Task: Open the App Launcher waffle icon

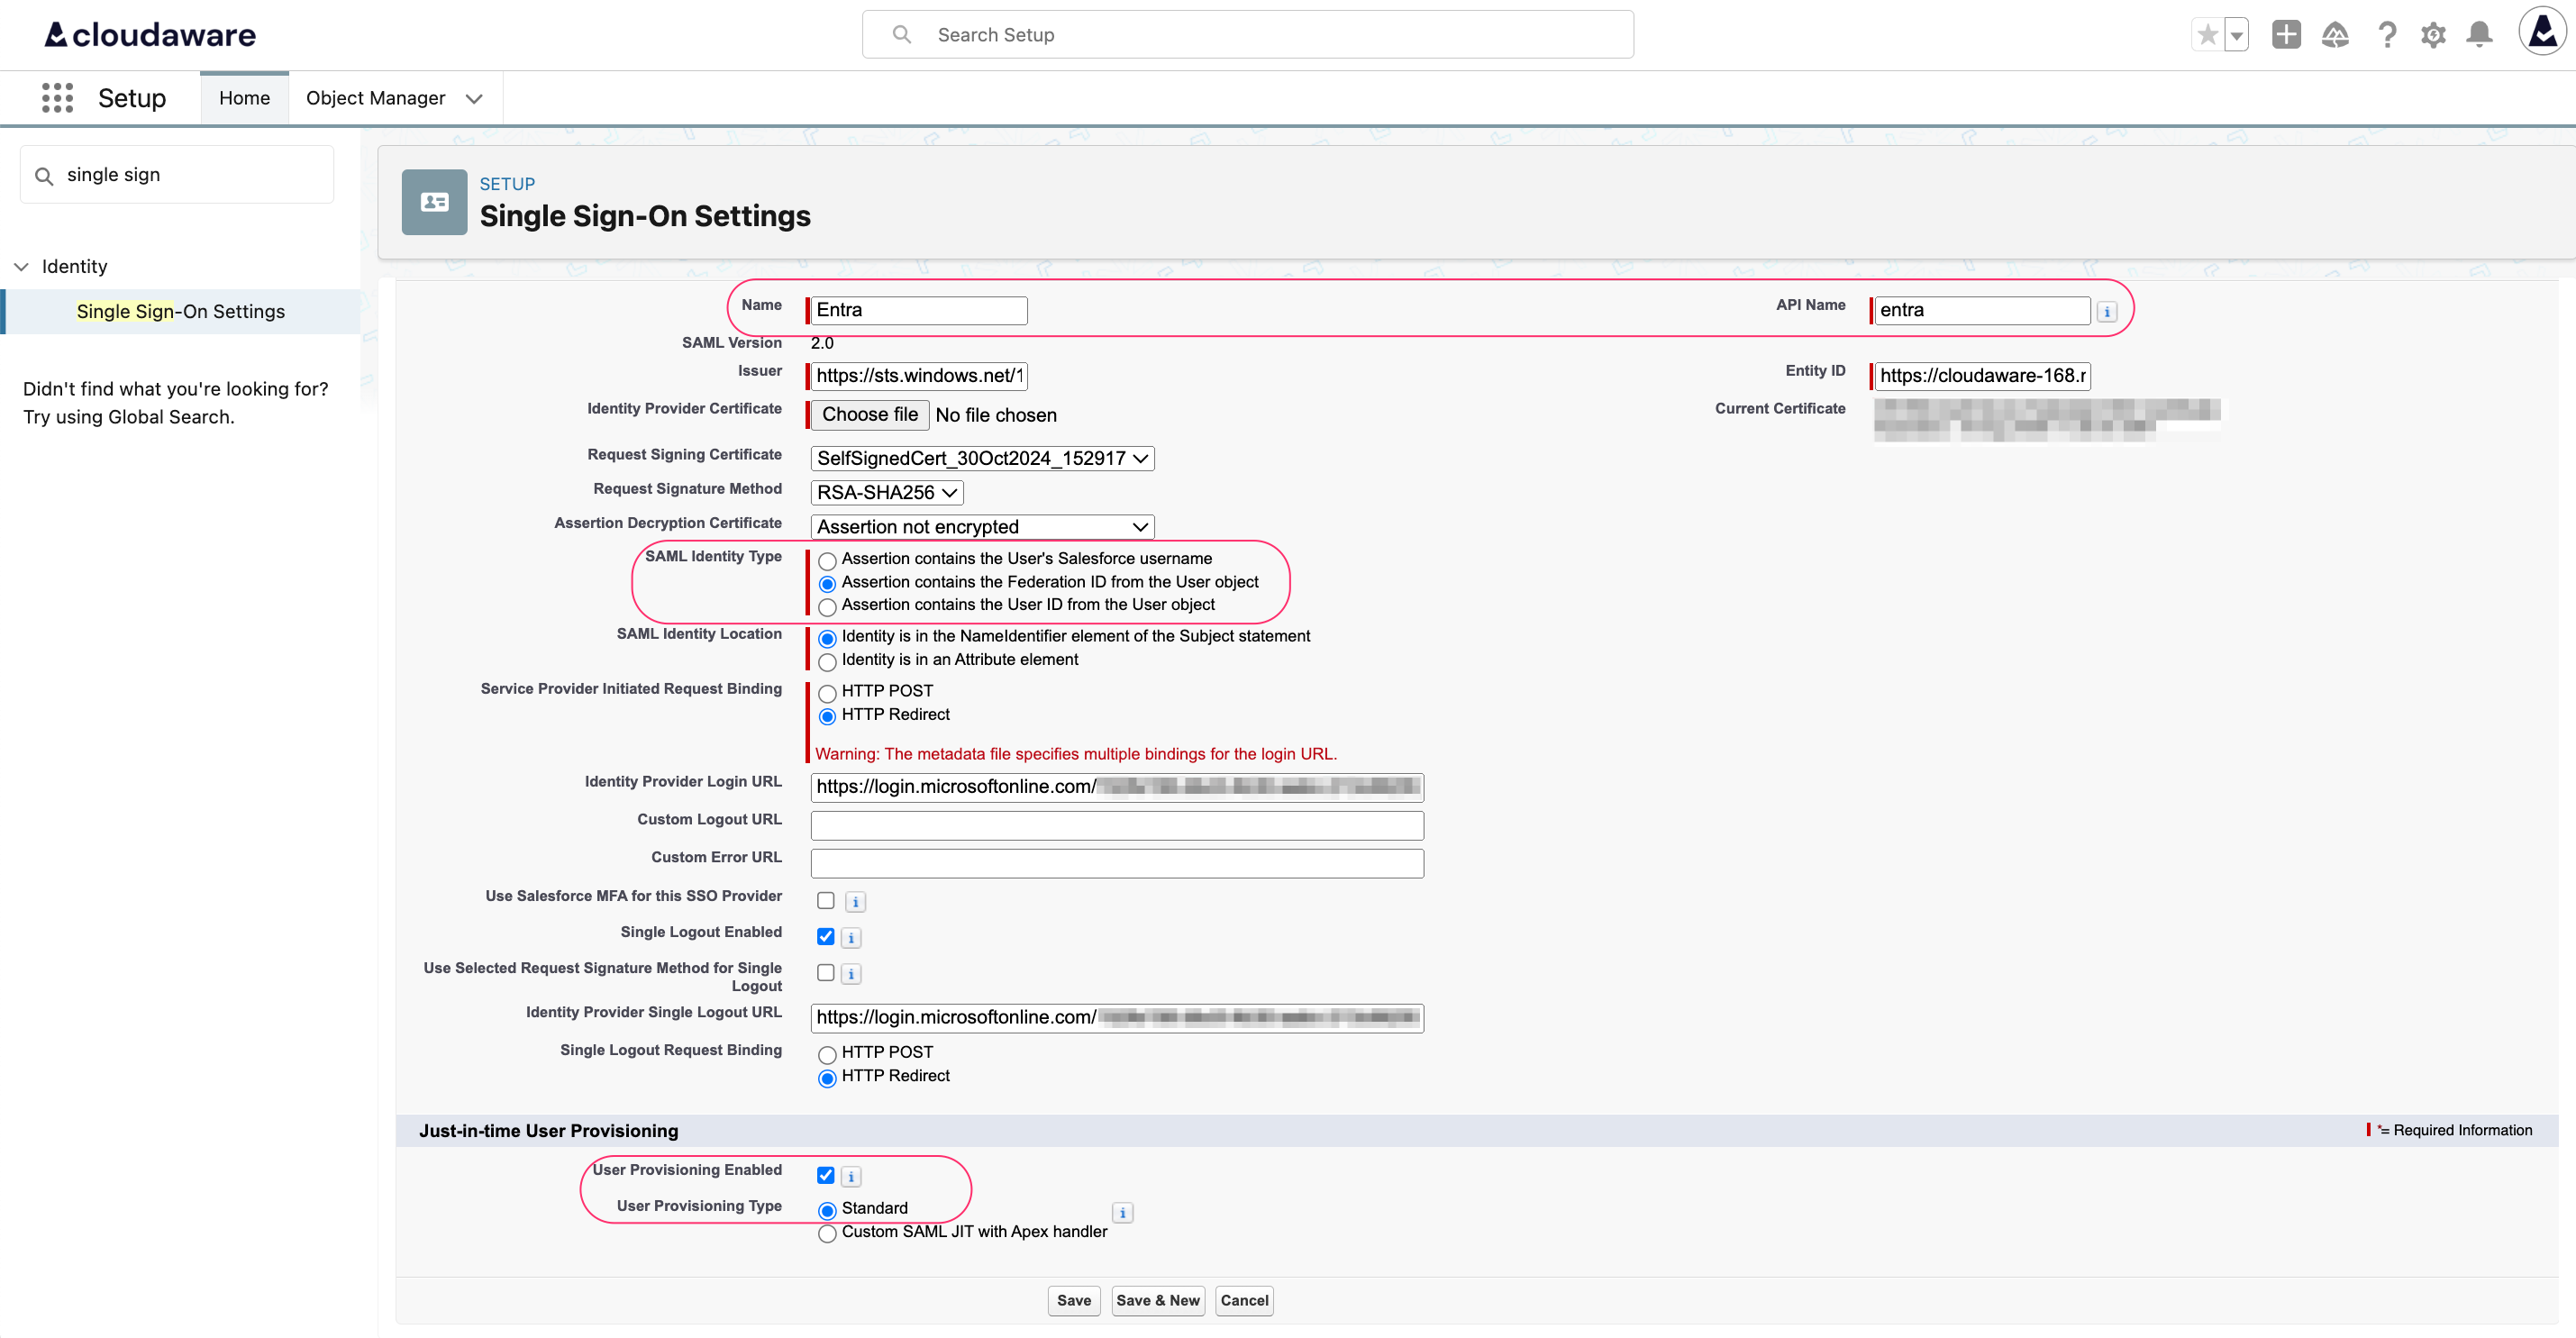Action: click(57, 97)
